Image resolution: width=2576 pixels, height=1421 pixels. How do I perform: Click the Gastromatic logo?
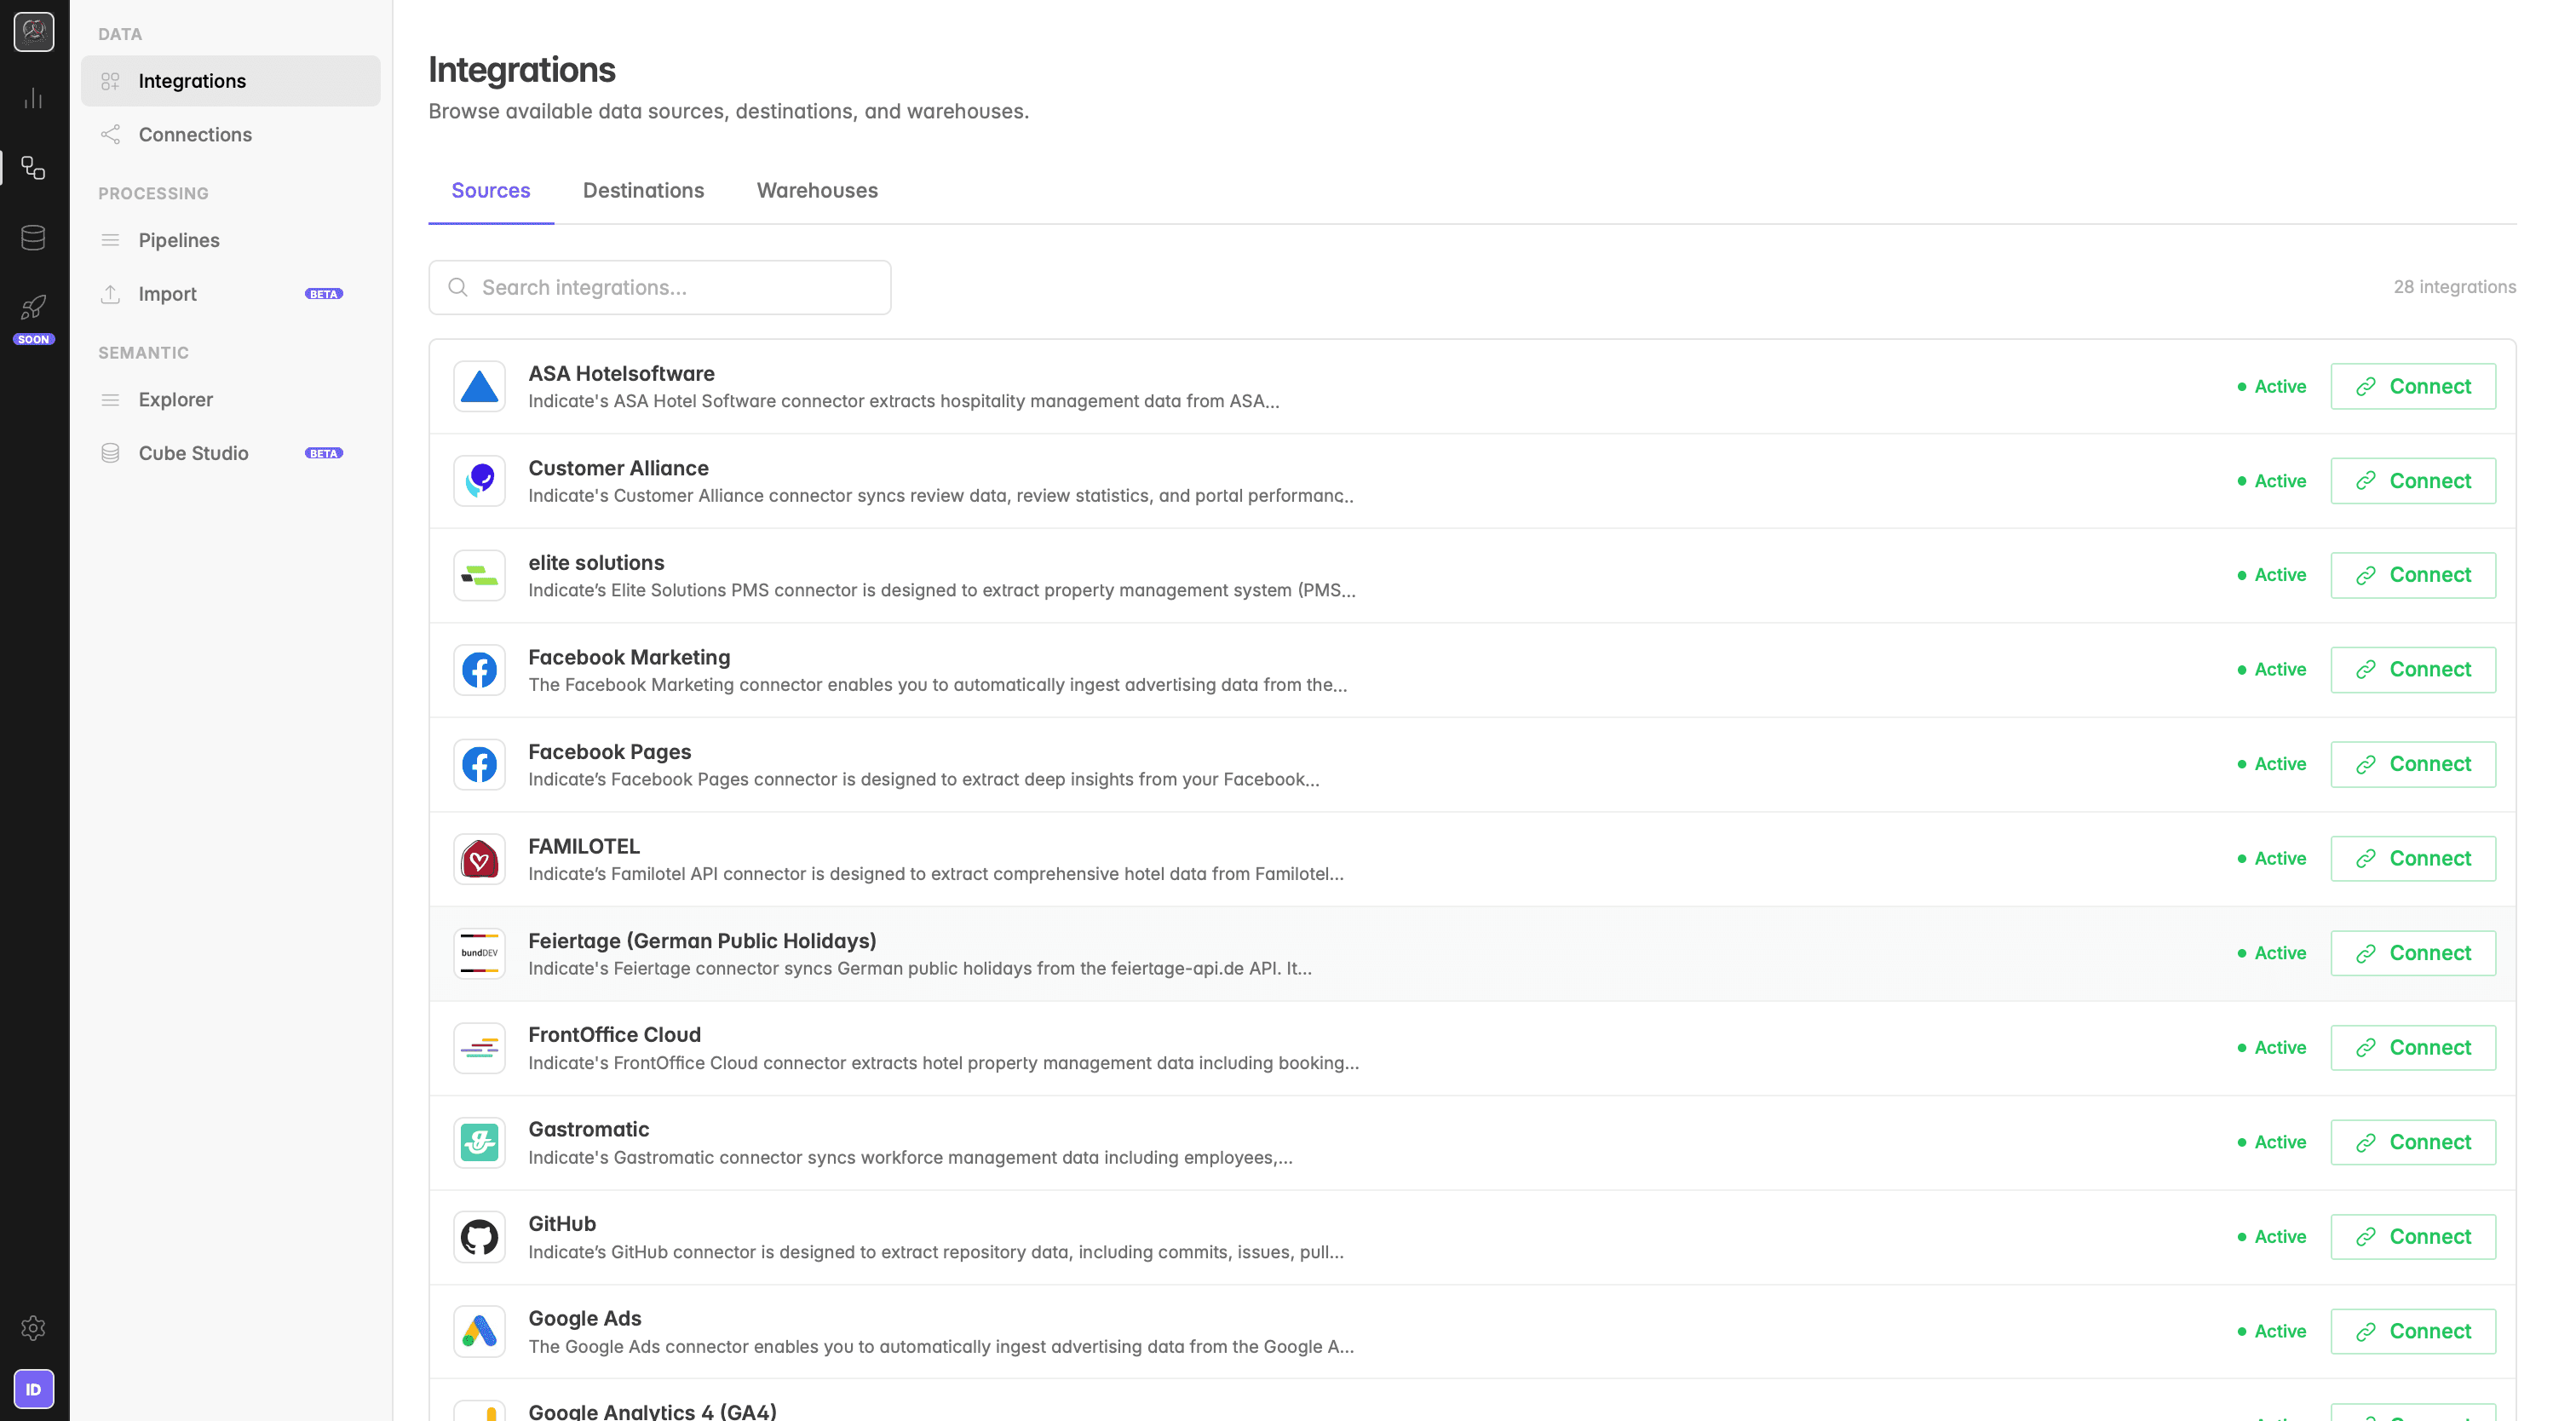[x=479, y=1142]
